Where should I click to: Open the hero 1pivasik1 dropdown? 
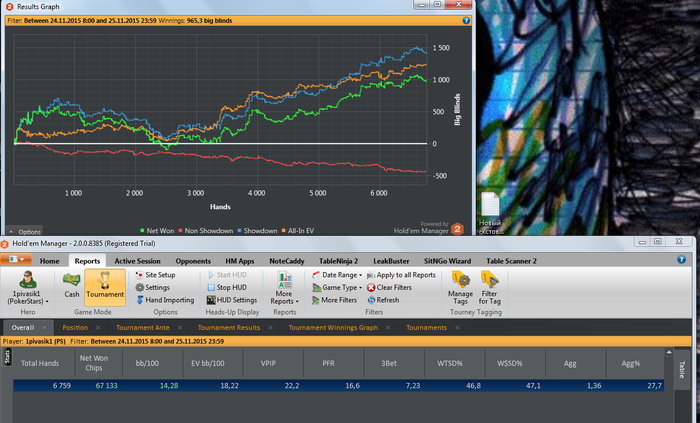(x=28, y=287)
